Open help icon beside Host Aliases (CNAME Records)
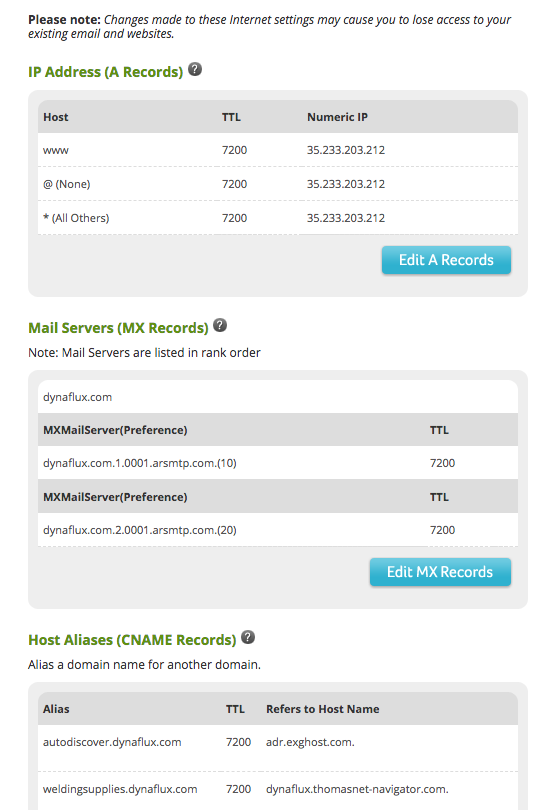 coord(248,637)
